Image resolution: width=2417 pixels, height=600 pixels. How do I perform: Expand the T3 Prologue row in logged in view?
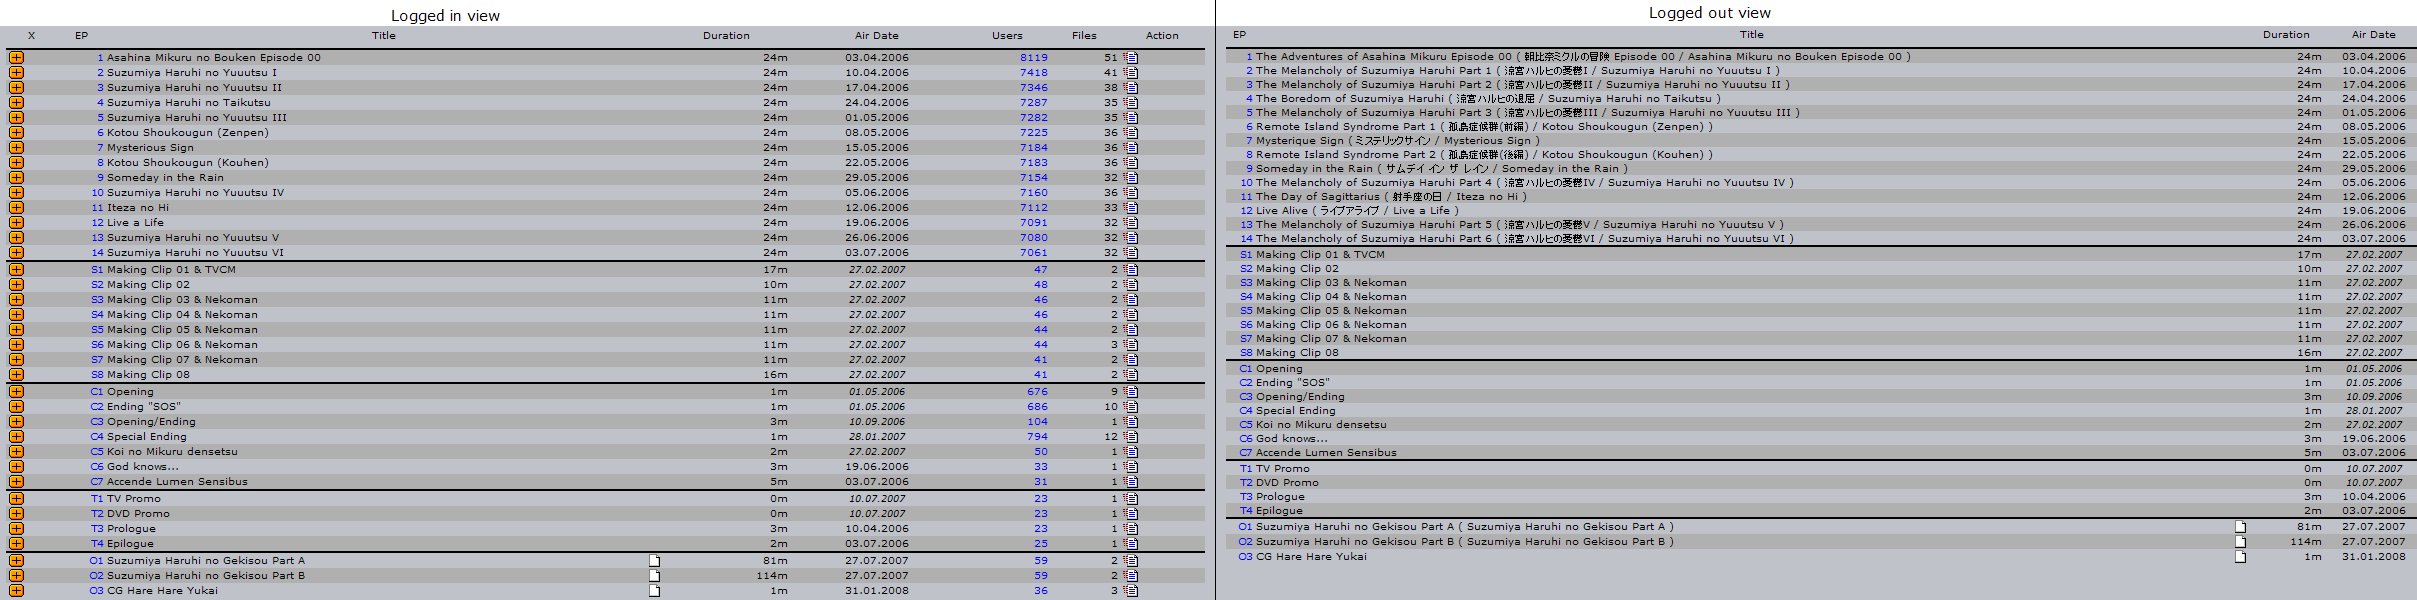pos(16,529)
